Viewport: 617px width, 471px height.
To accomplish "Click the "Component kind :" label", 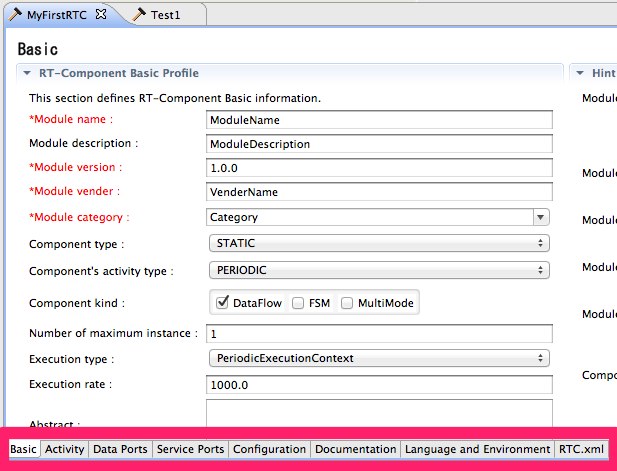I will (77, 303).
